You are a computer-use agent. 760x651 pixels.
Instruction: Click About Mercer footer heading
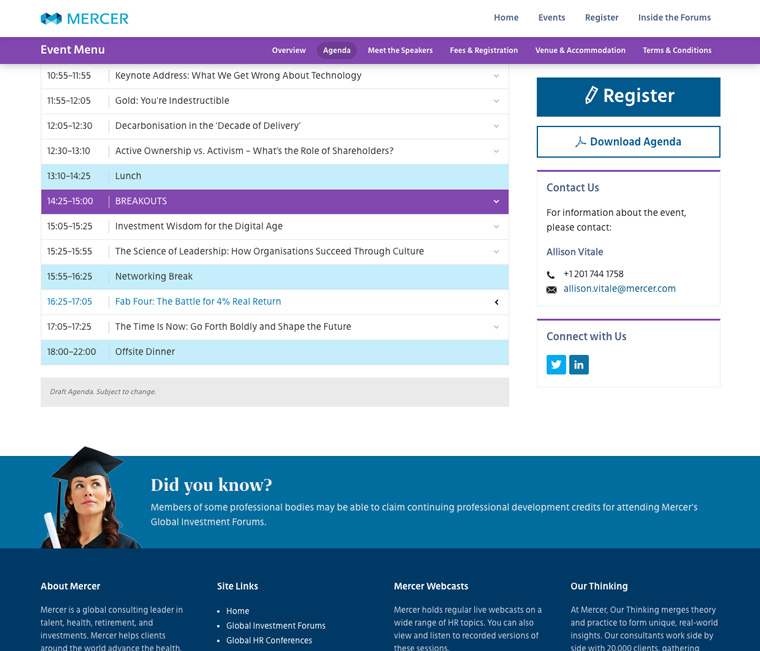coord(70,586)
